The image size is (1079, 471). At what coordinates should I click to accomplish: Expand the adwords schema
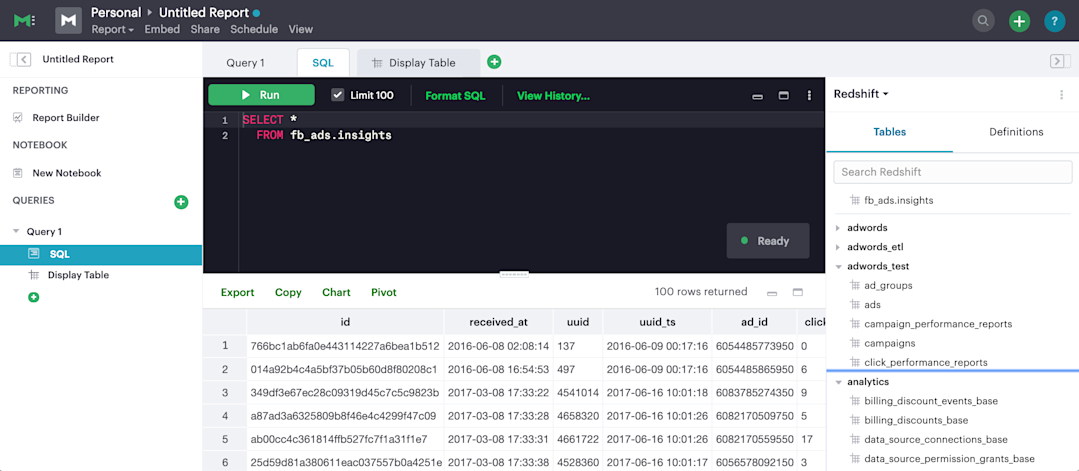(x=837, y=227)
